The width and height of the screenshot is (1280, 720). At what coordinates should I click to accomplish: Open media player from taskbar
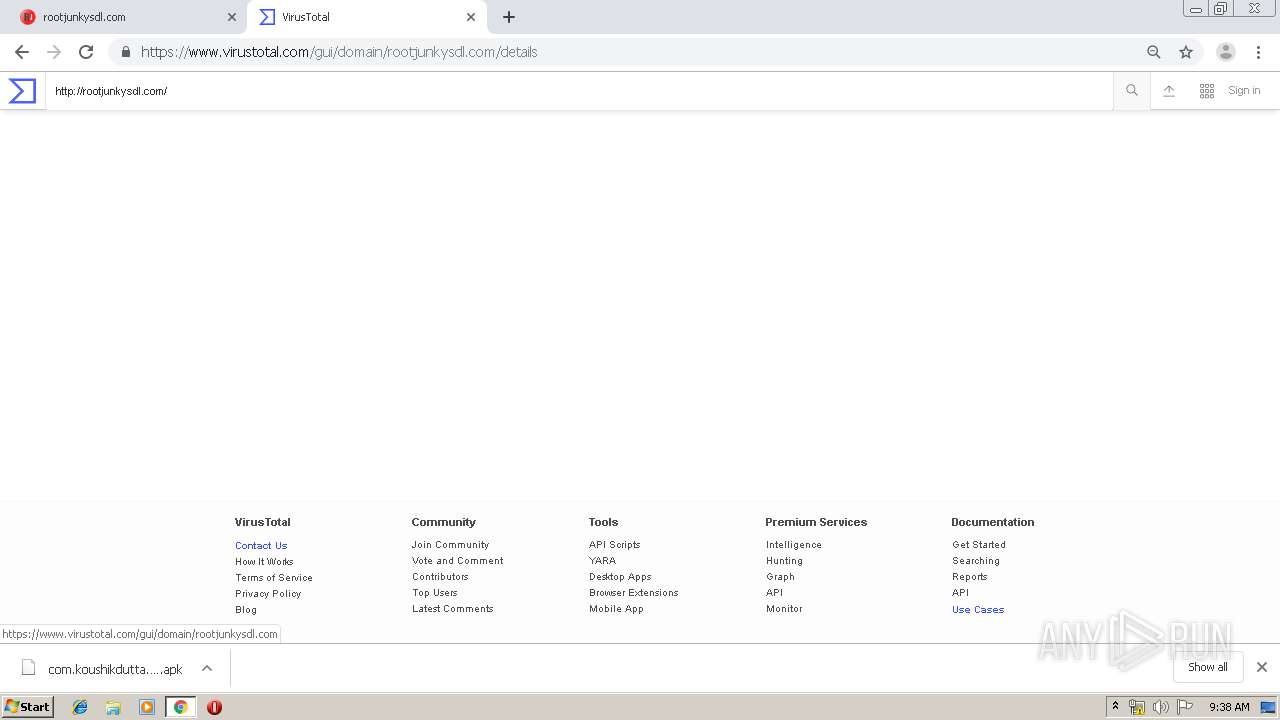(x=147, y=707)
